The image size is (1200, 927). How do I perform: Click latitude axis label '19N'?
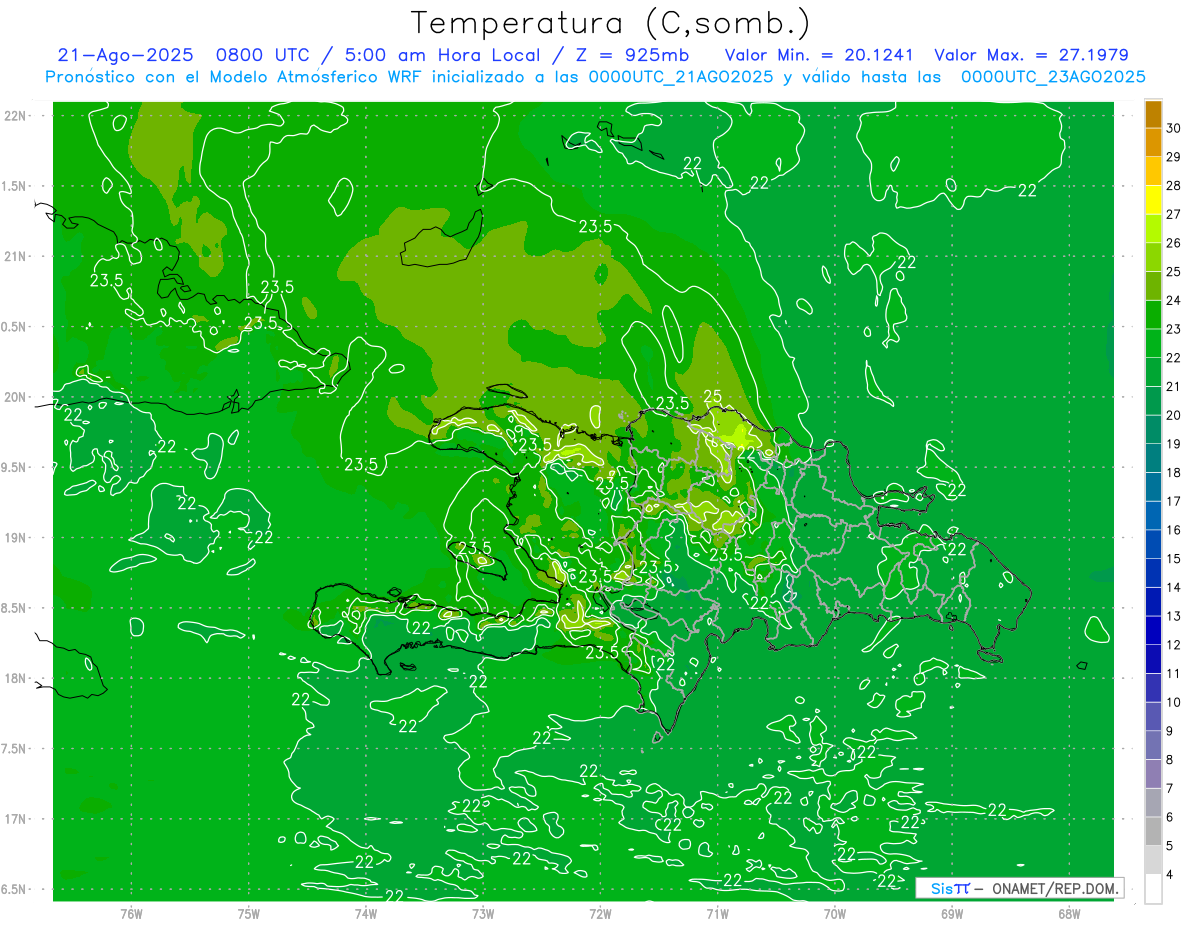click(x=16, y=538)
